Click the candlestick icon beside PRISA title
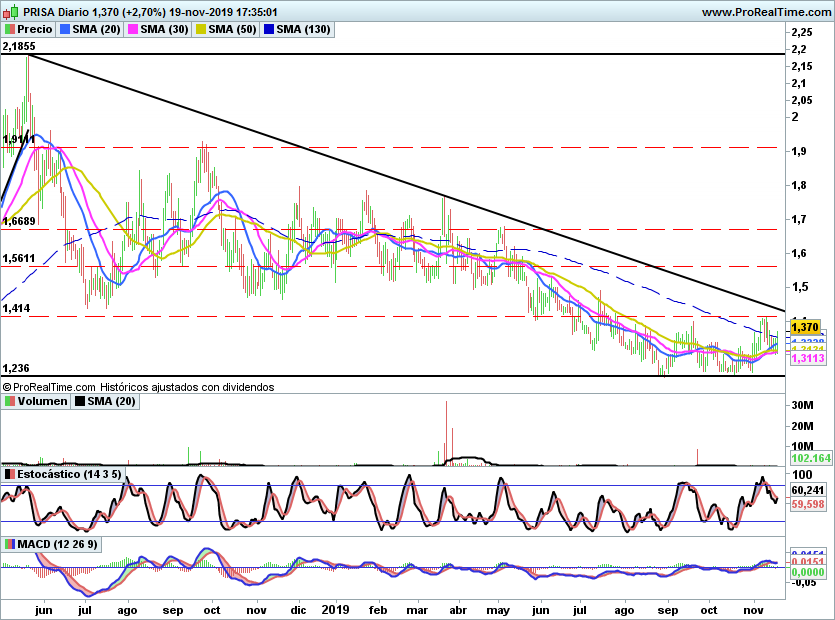 9,12
